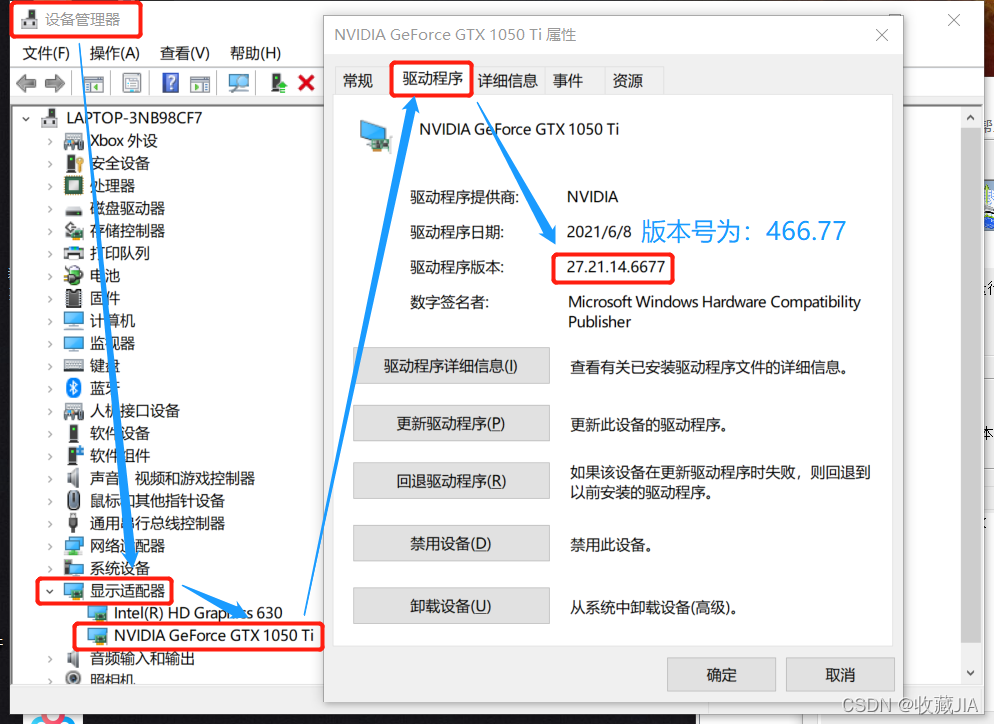The height and width of the screenshot is (724, 994).
Task: Click the Properties sheet toolbar icon
Action: pyautogui.click(x=132, y=83)
